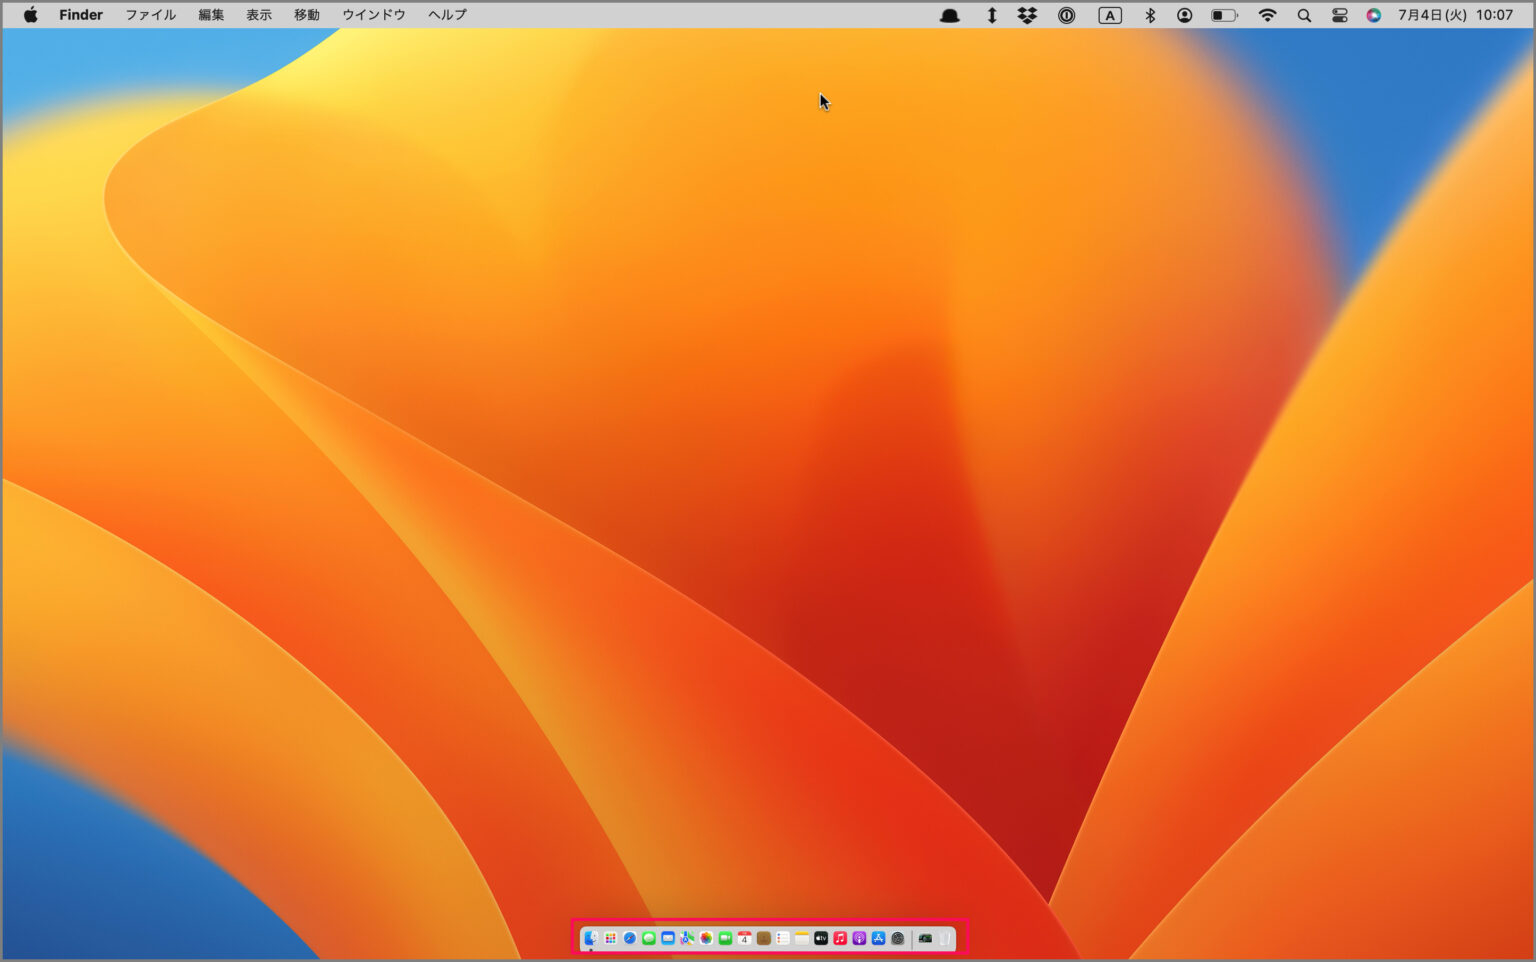Open Spotlight search
Image resolution: width=1536 pixels, height=962 pixels.
click(x=1303, y=14)
